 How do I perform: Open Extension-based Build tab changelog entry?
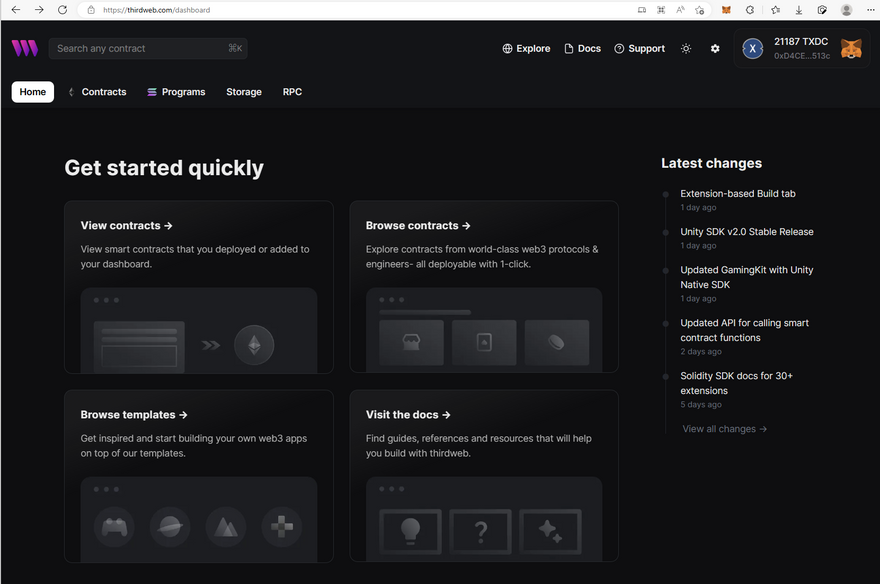(738, 194)
